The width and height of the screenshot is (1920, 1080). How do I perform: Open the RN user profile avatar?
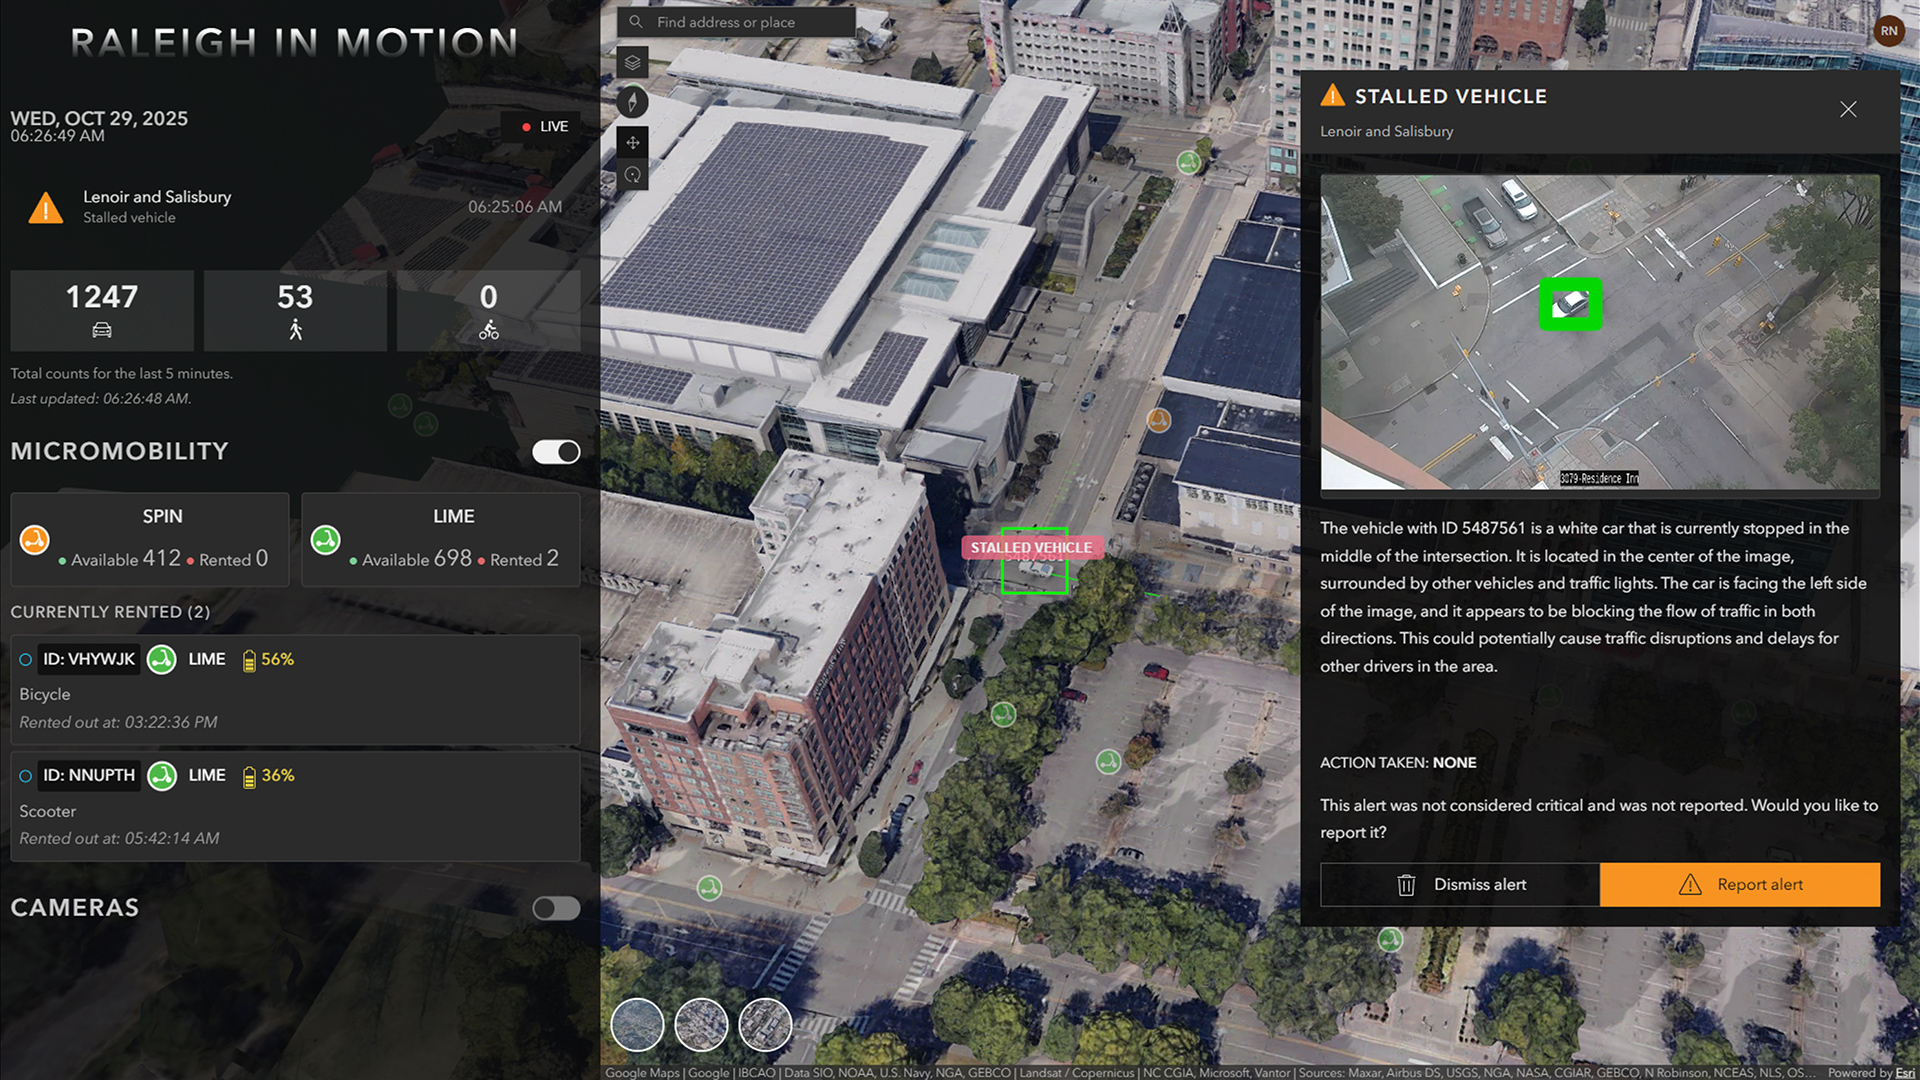[1888, 31]
